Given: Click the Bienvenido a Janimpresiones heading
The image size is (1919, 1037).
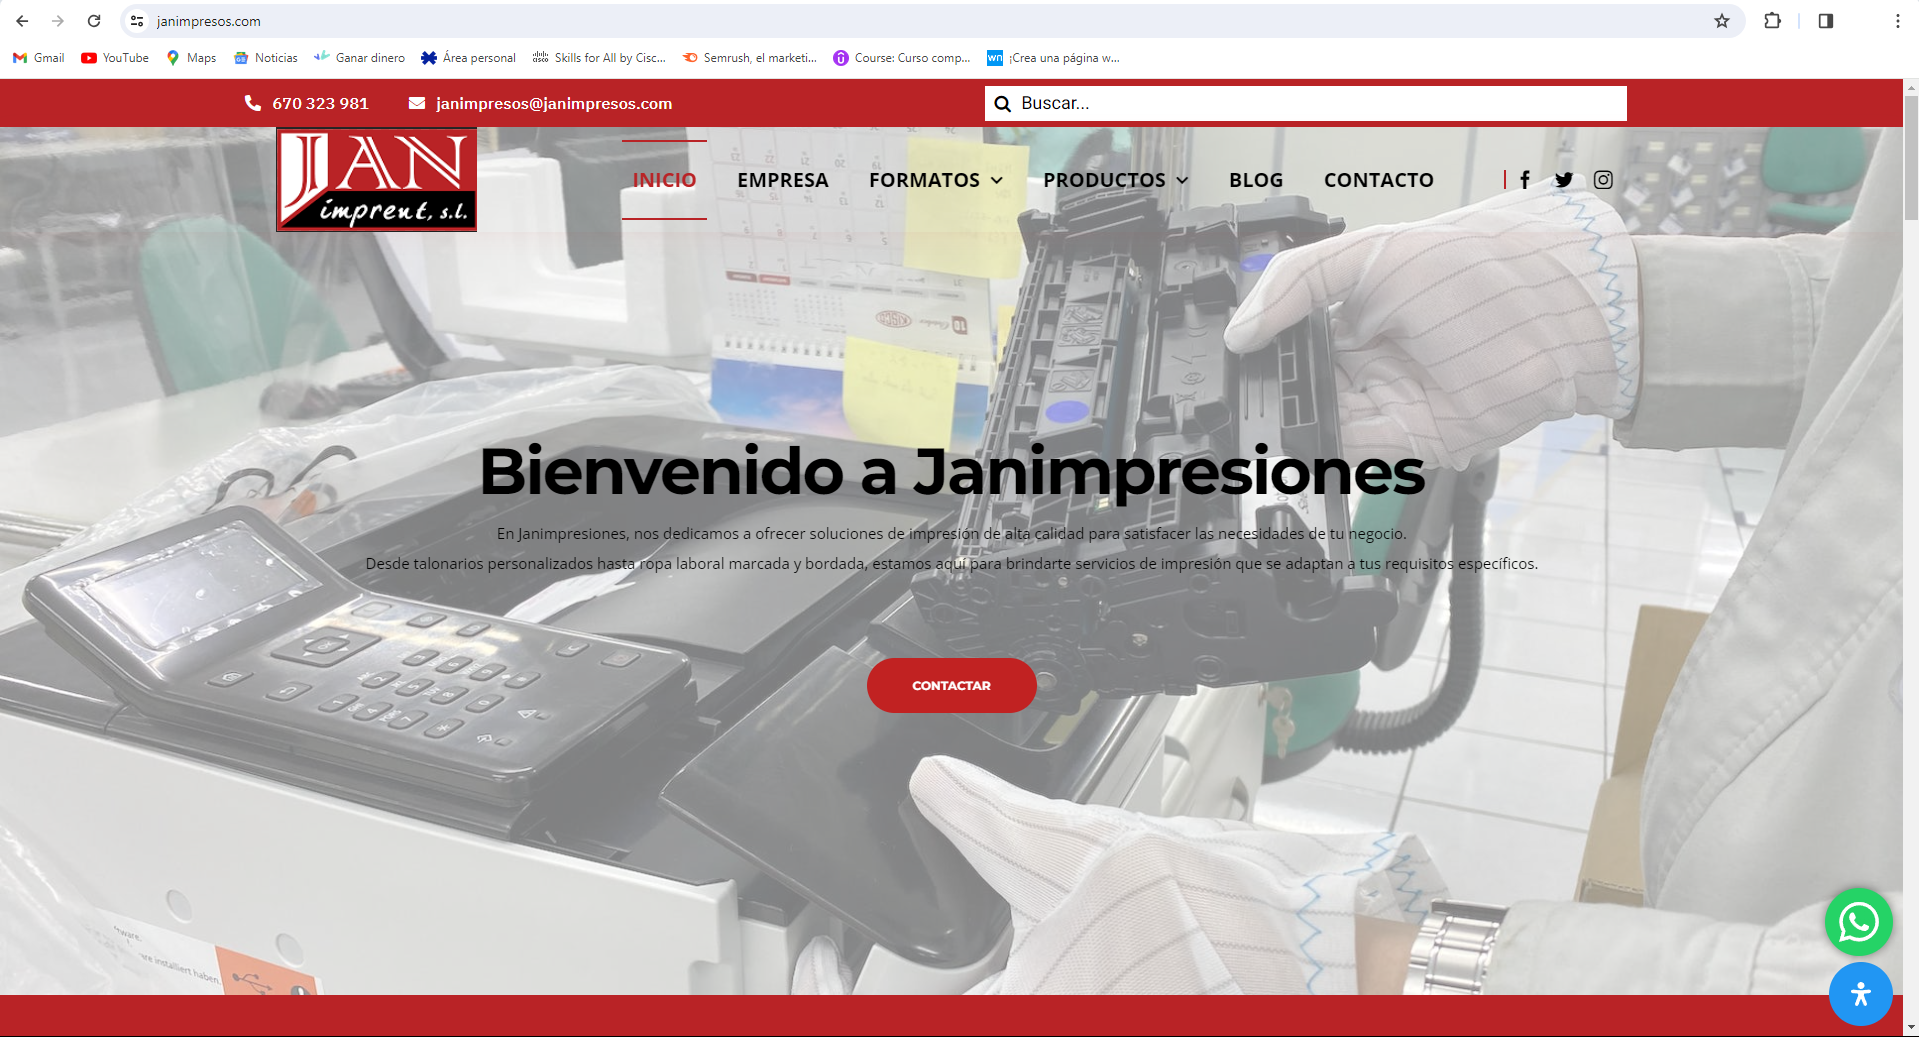Looking at the screenshot, I should click(951, 471).
